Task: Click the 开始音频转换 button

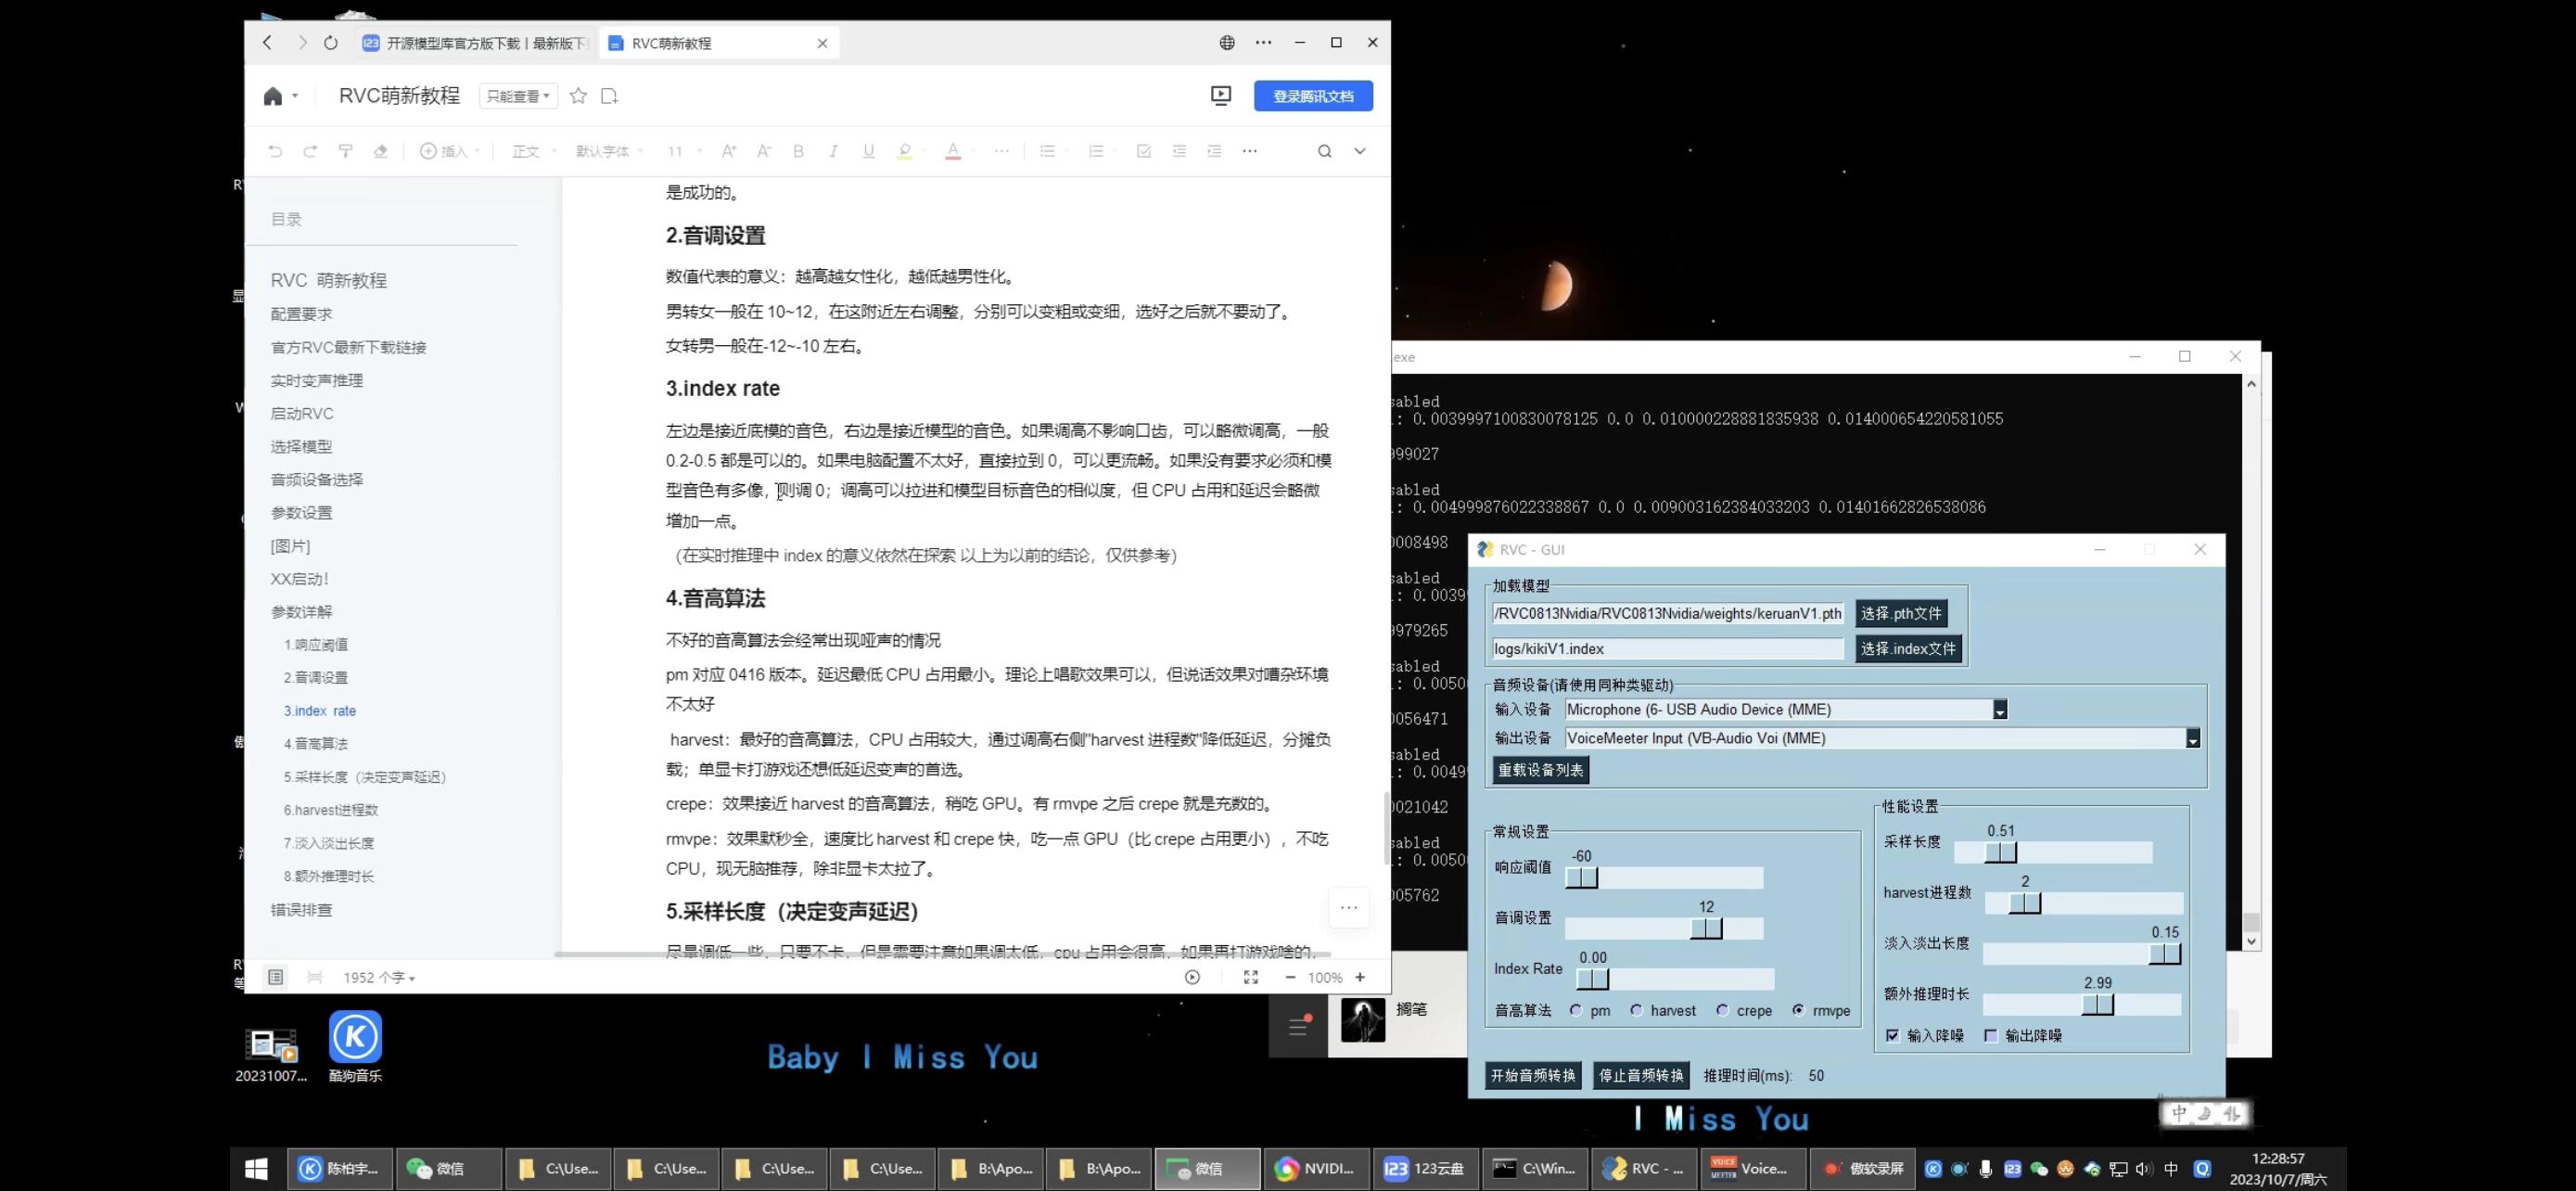Action: [1532, 1075]
